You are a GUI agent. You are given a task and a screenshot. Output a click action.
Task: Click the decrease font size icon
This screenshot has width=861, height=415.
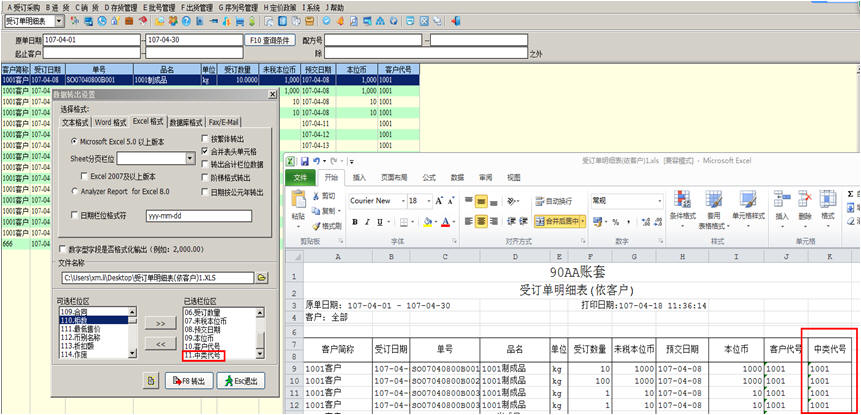coord(451,201)
